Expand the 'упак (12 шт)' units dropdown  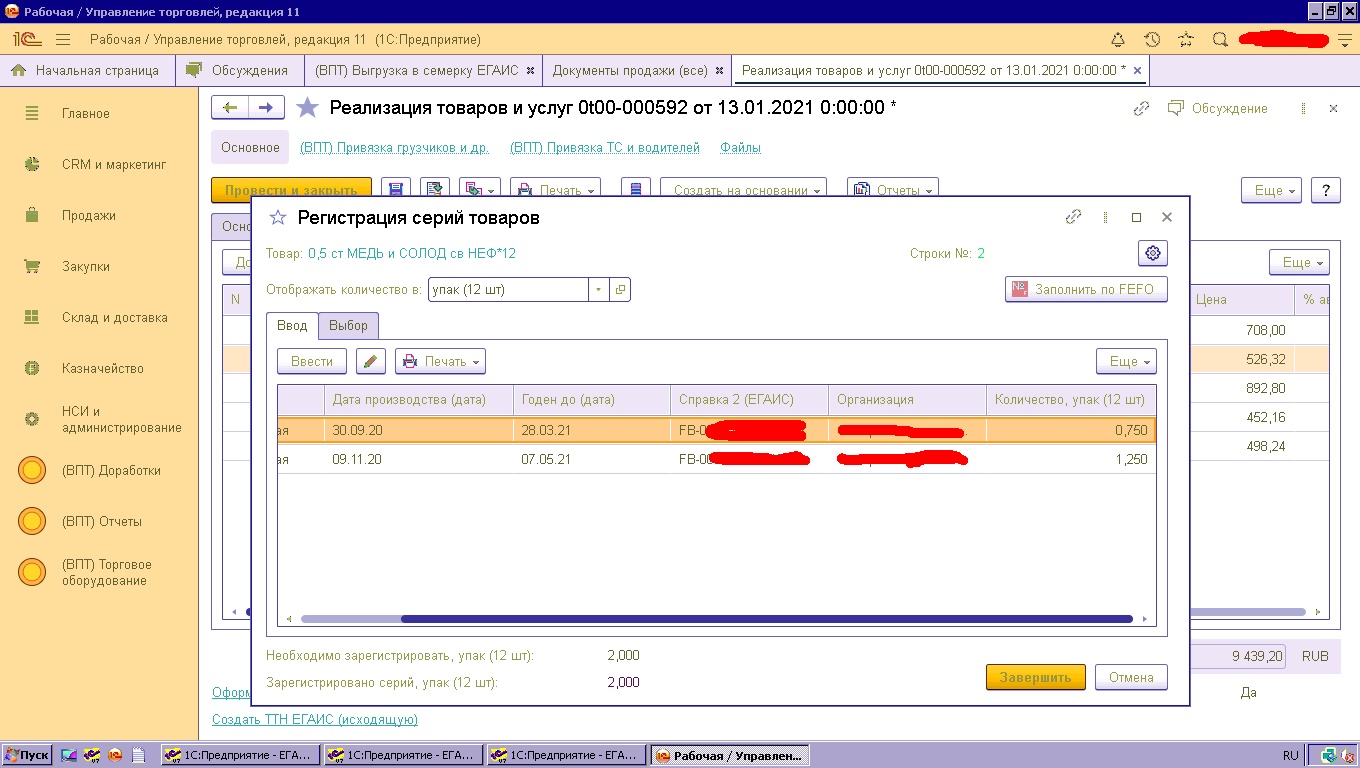pyautogui.click(x=598, y=290)
